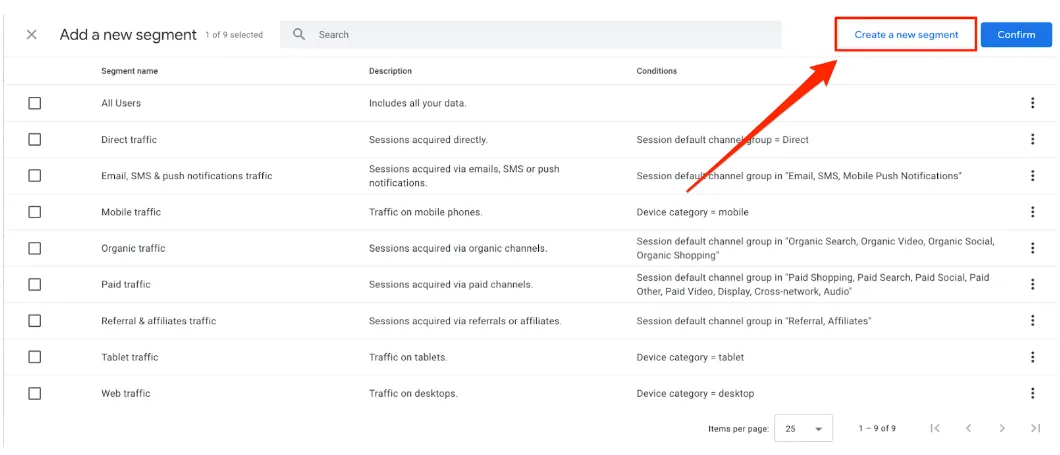Screen dimensions: 1060x455
Task: Open more options for All Users segment
Action: [x=1032, y=103]
